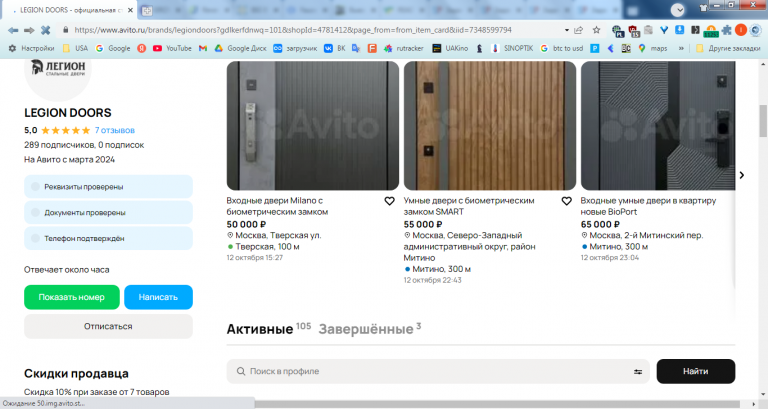Click the Найти search button
768x409 pixels.
click(696, 371)
